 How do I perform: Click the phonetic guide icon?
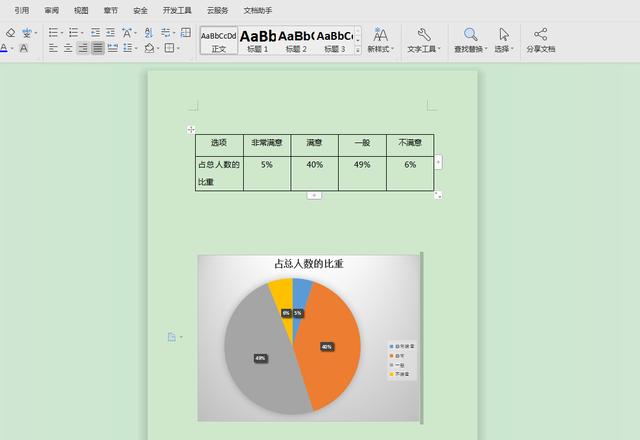[27, 33]
